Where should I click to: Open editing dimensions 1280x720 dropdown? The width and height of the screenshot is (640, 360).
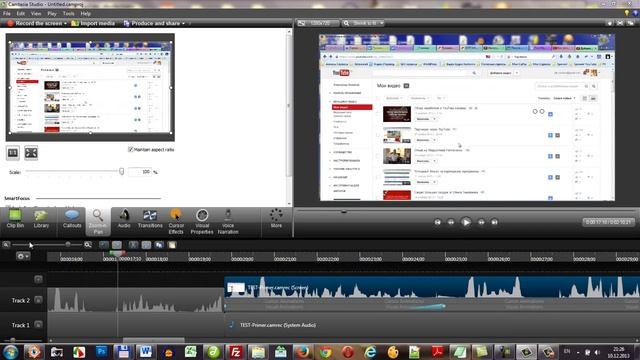coord(317,23)
